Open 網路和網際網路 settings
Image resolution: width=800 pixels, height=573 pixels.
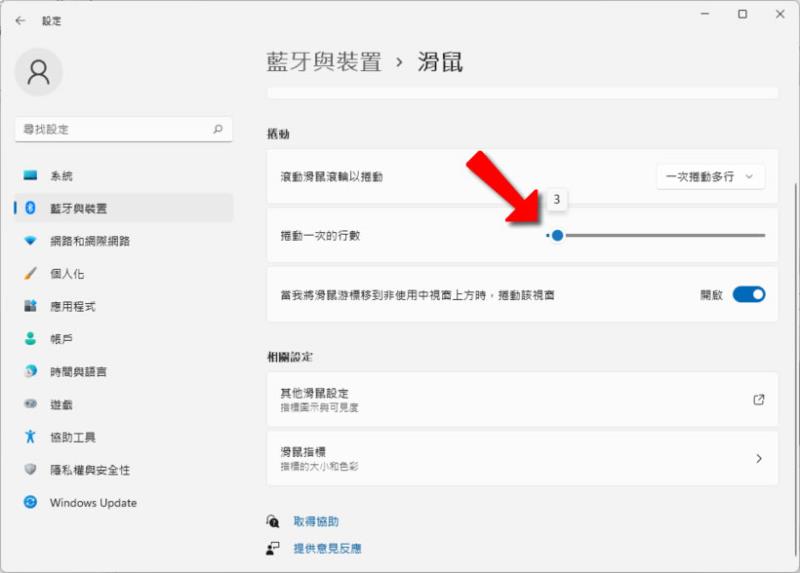(x=123, y=240)
